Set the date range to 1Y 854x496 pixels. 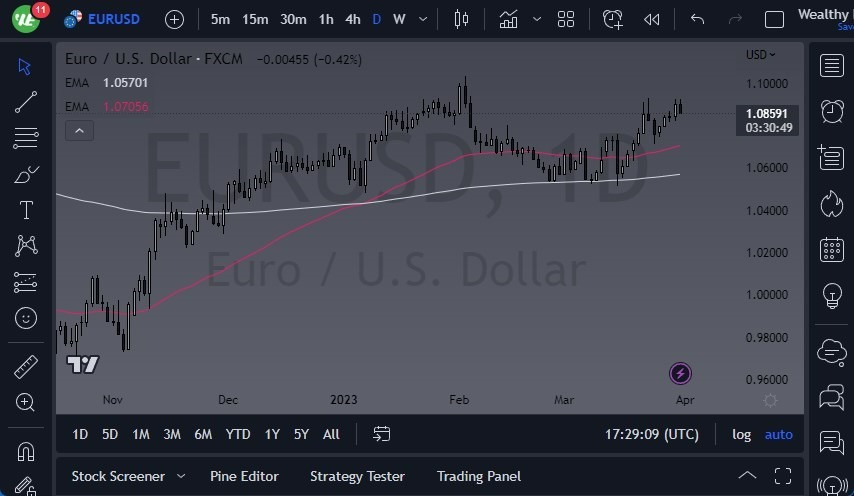(x=272, y=434)
